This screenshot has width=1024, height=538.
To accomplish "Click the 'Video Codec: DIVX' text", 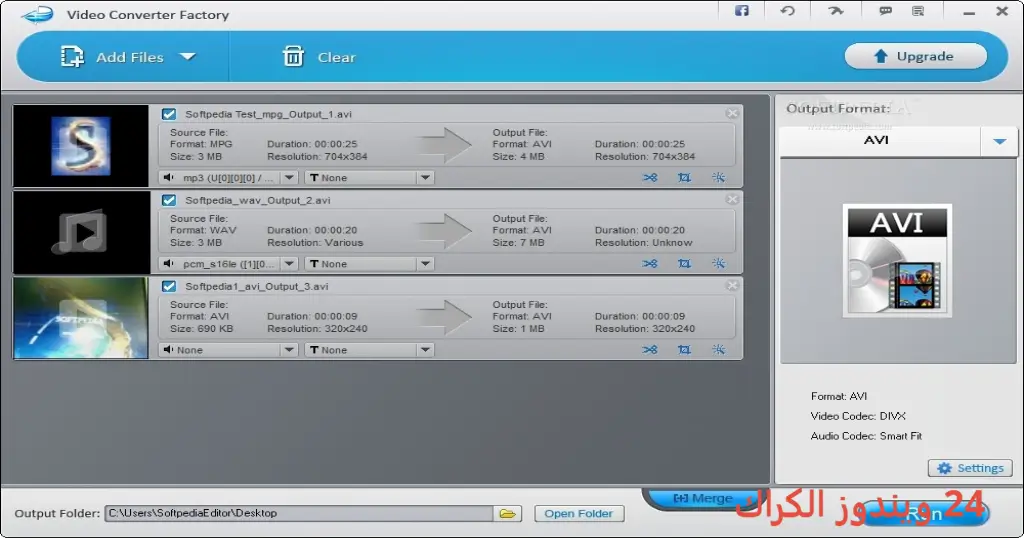I will [x=858, y=416].
